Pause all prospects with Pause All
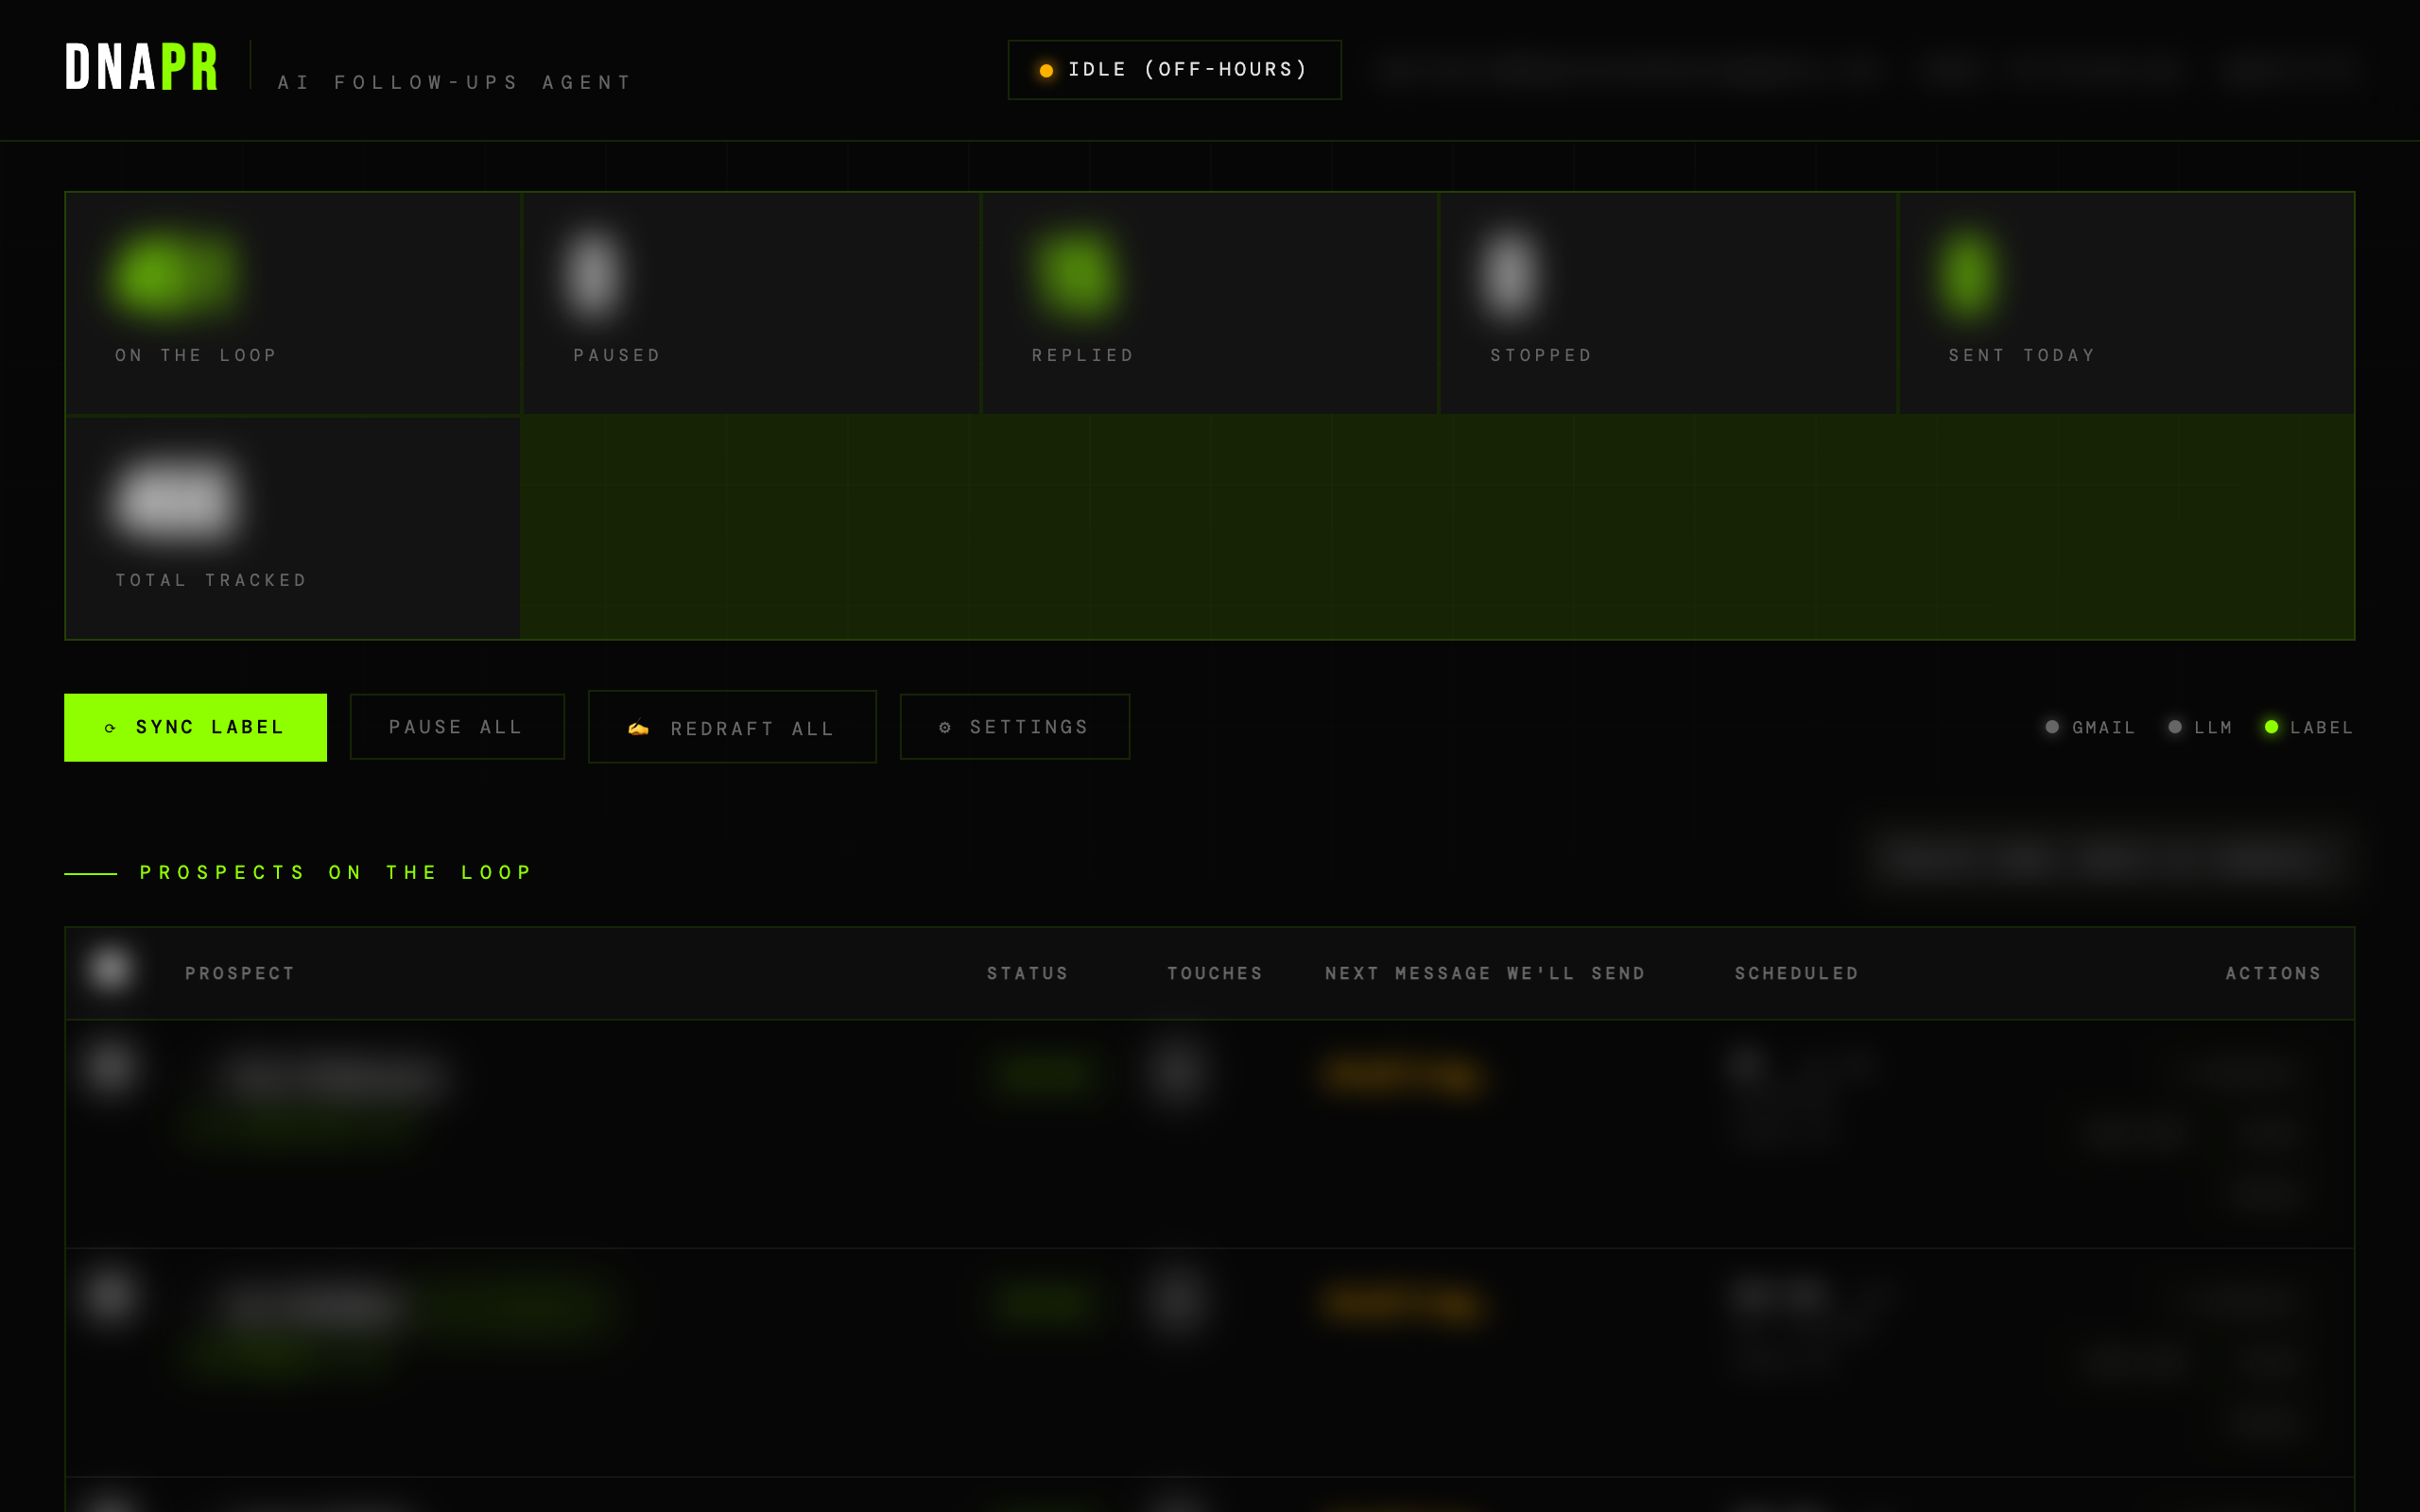2420x1512 pixels. pos(457,727)
